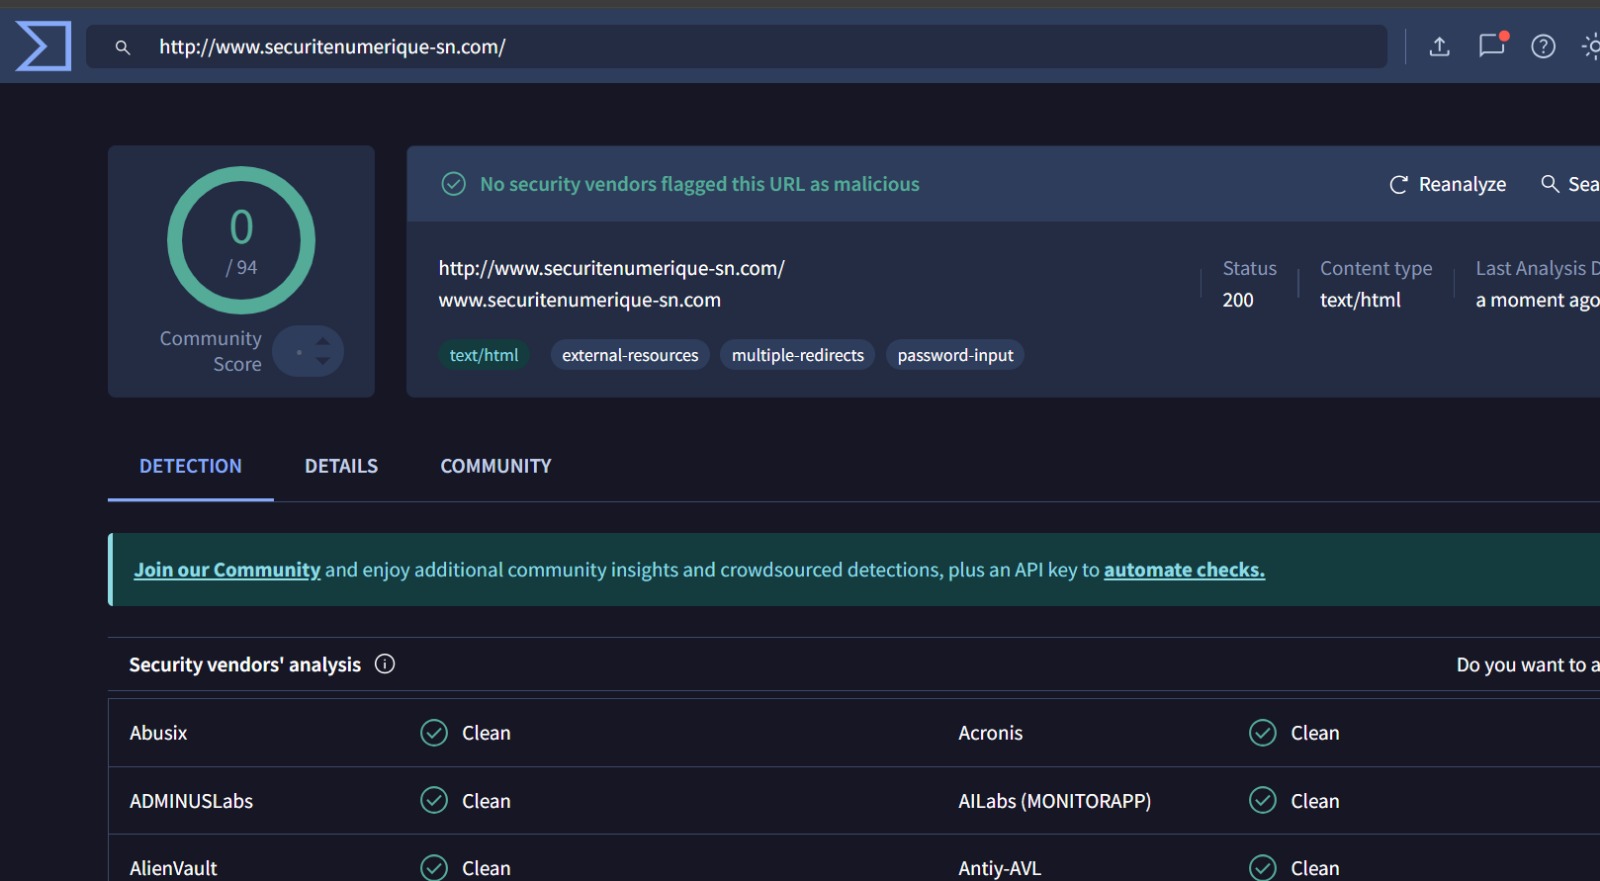Click the info icon beside Security vendors' analysis

coord(385,664)
